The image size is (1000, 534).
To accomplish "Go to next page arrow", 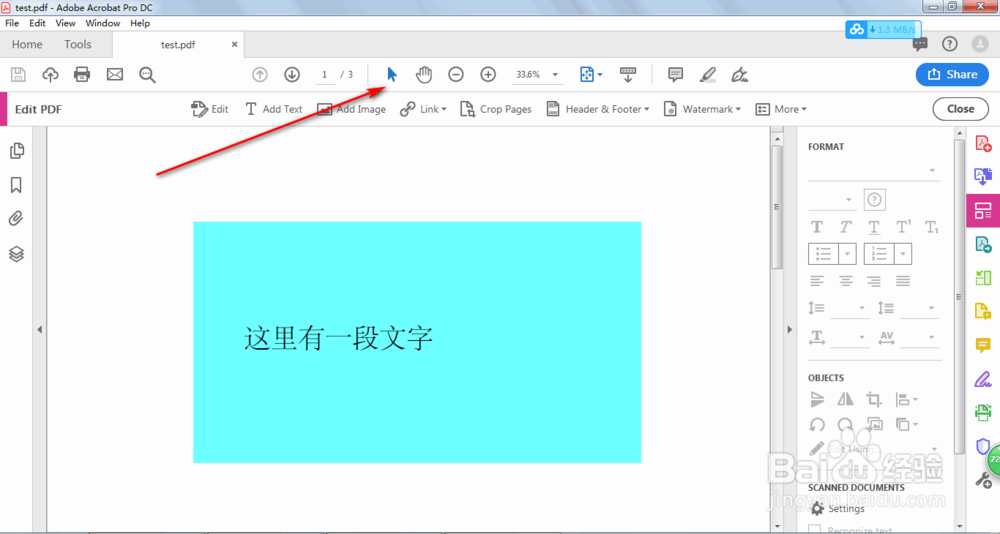I will pos(292,75).
